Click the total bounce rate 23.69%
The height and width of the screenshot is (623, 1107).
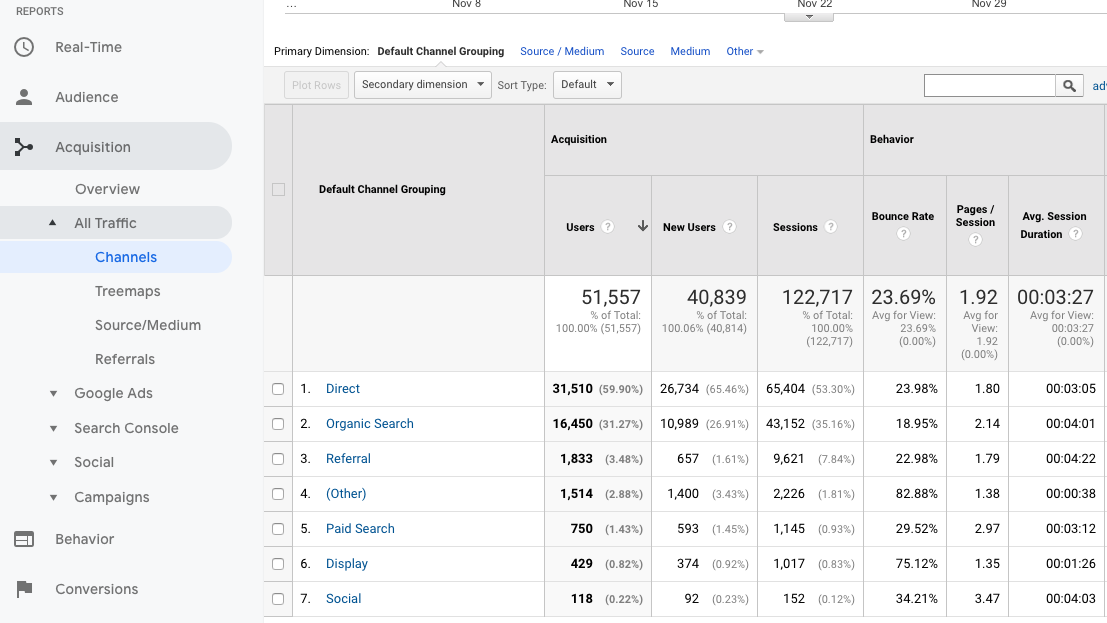point(903,297)
